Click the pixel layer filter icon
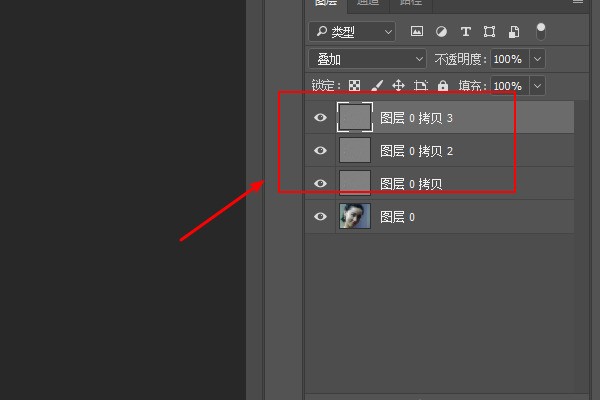 pos(417,32)
